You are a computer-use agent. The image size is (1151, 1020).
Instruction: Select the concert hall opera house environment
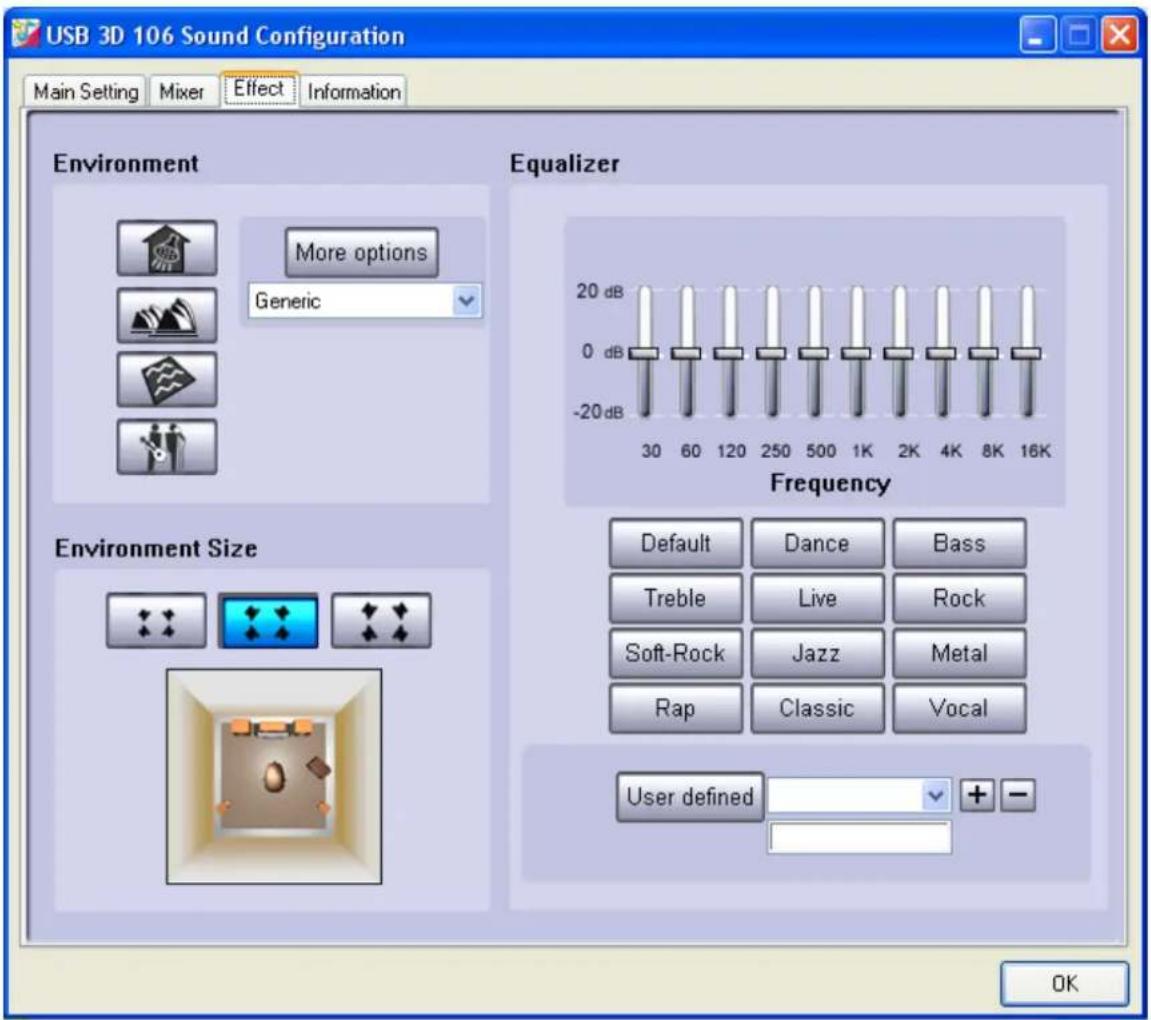(x=167, y=315)
